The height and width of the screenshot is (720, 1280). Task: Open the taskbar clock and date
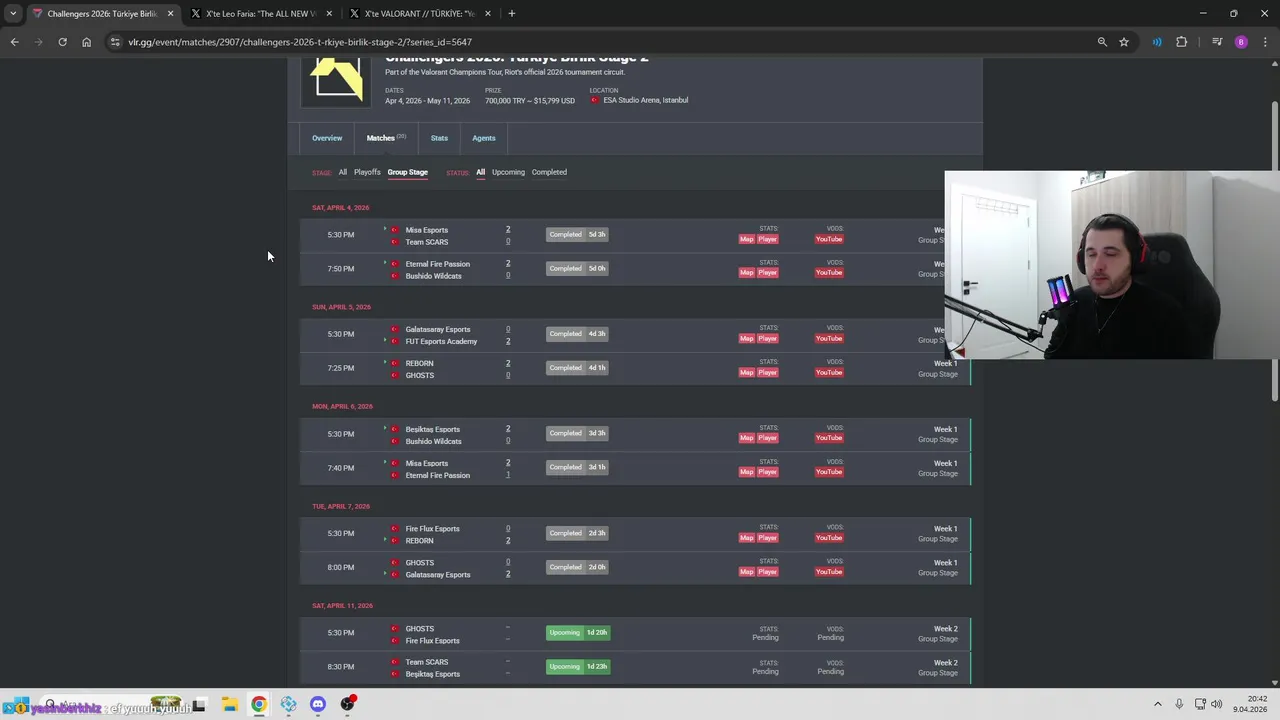1250,704
